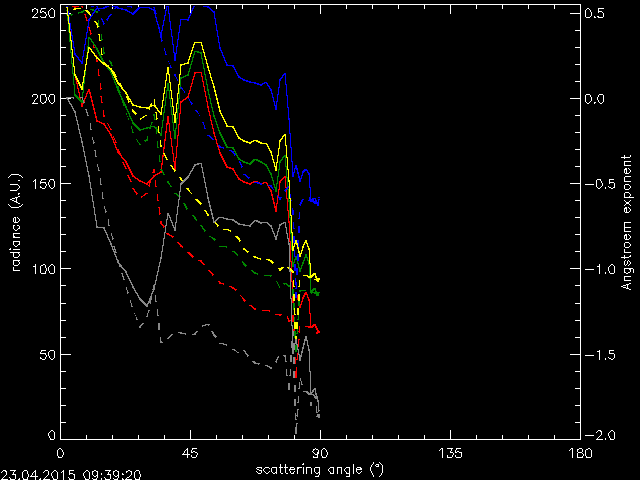Click the 'radiance (A.U.)' y-axis label
The height and width of the screenshot is (480, 640).
coord(16,222)
